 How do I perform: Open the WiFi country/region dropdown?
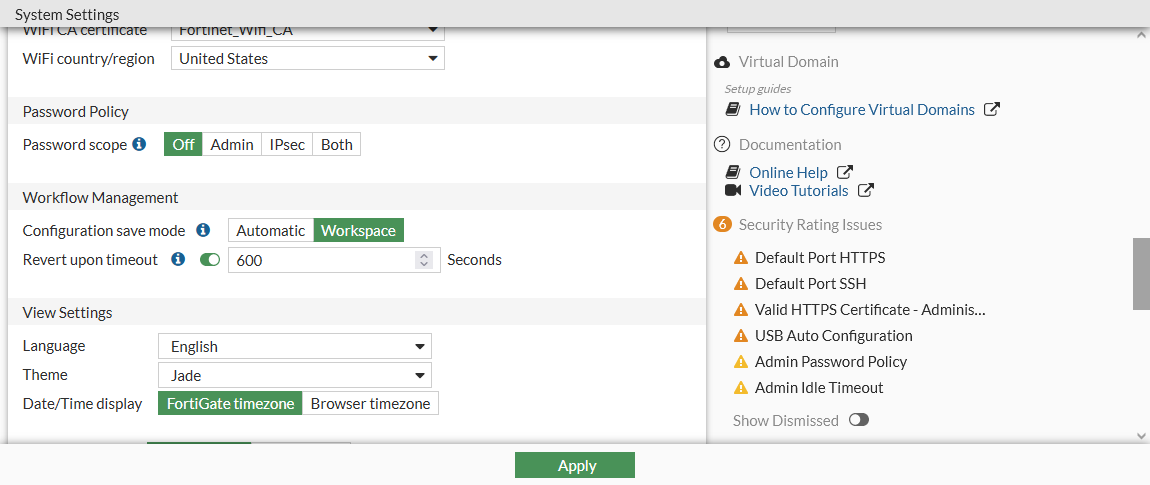(308, 59)
